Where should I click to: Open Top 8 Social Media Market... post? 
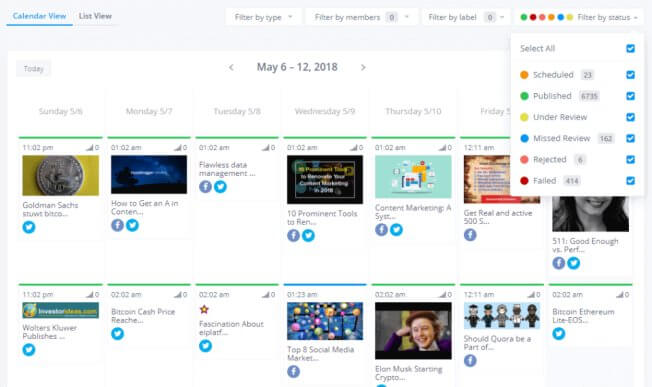click(x=320, y=354)
